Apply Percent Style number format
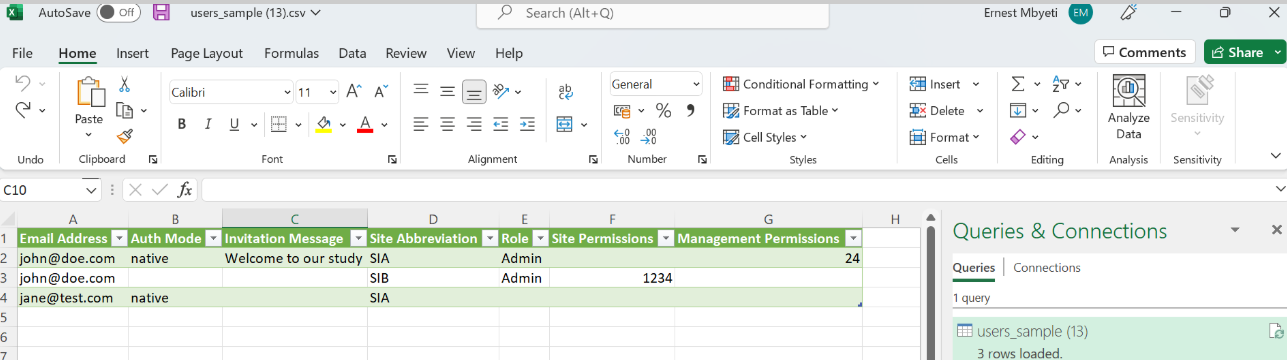The image size is (1287, 360). pyautogui.click(x=663, y=110)
